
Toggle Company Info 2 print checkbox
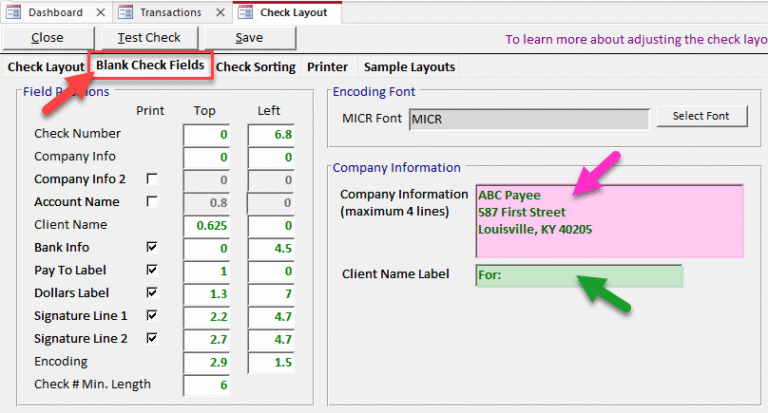click(152, 179)
